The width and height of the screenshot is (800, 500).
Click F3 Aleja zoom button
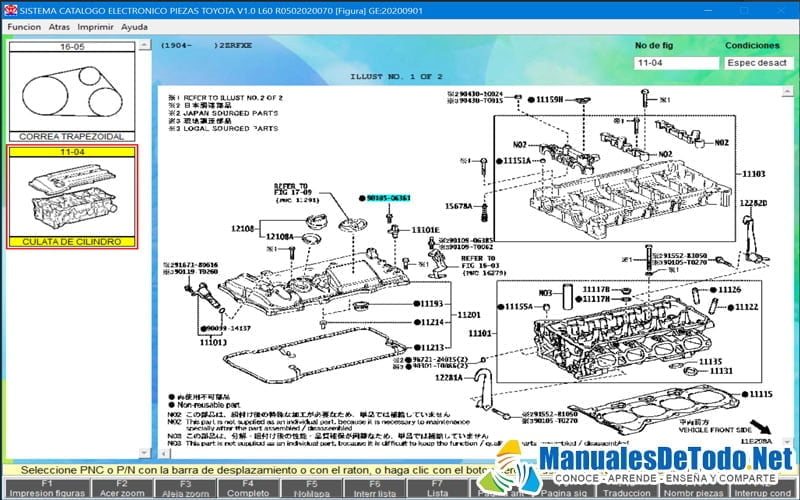click(x=185, y=489)
